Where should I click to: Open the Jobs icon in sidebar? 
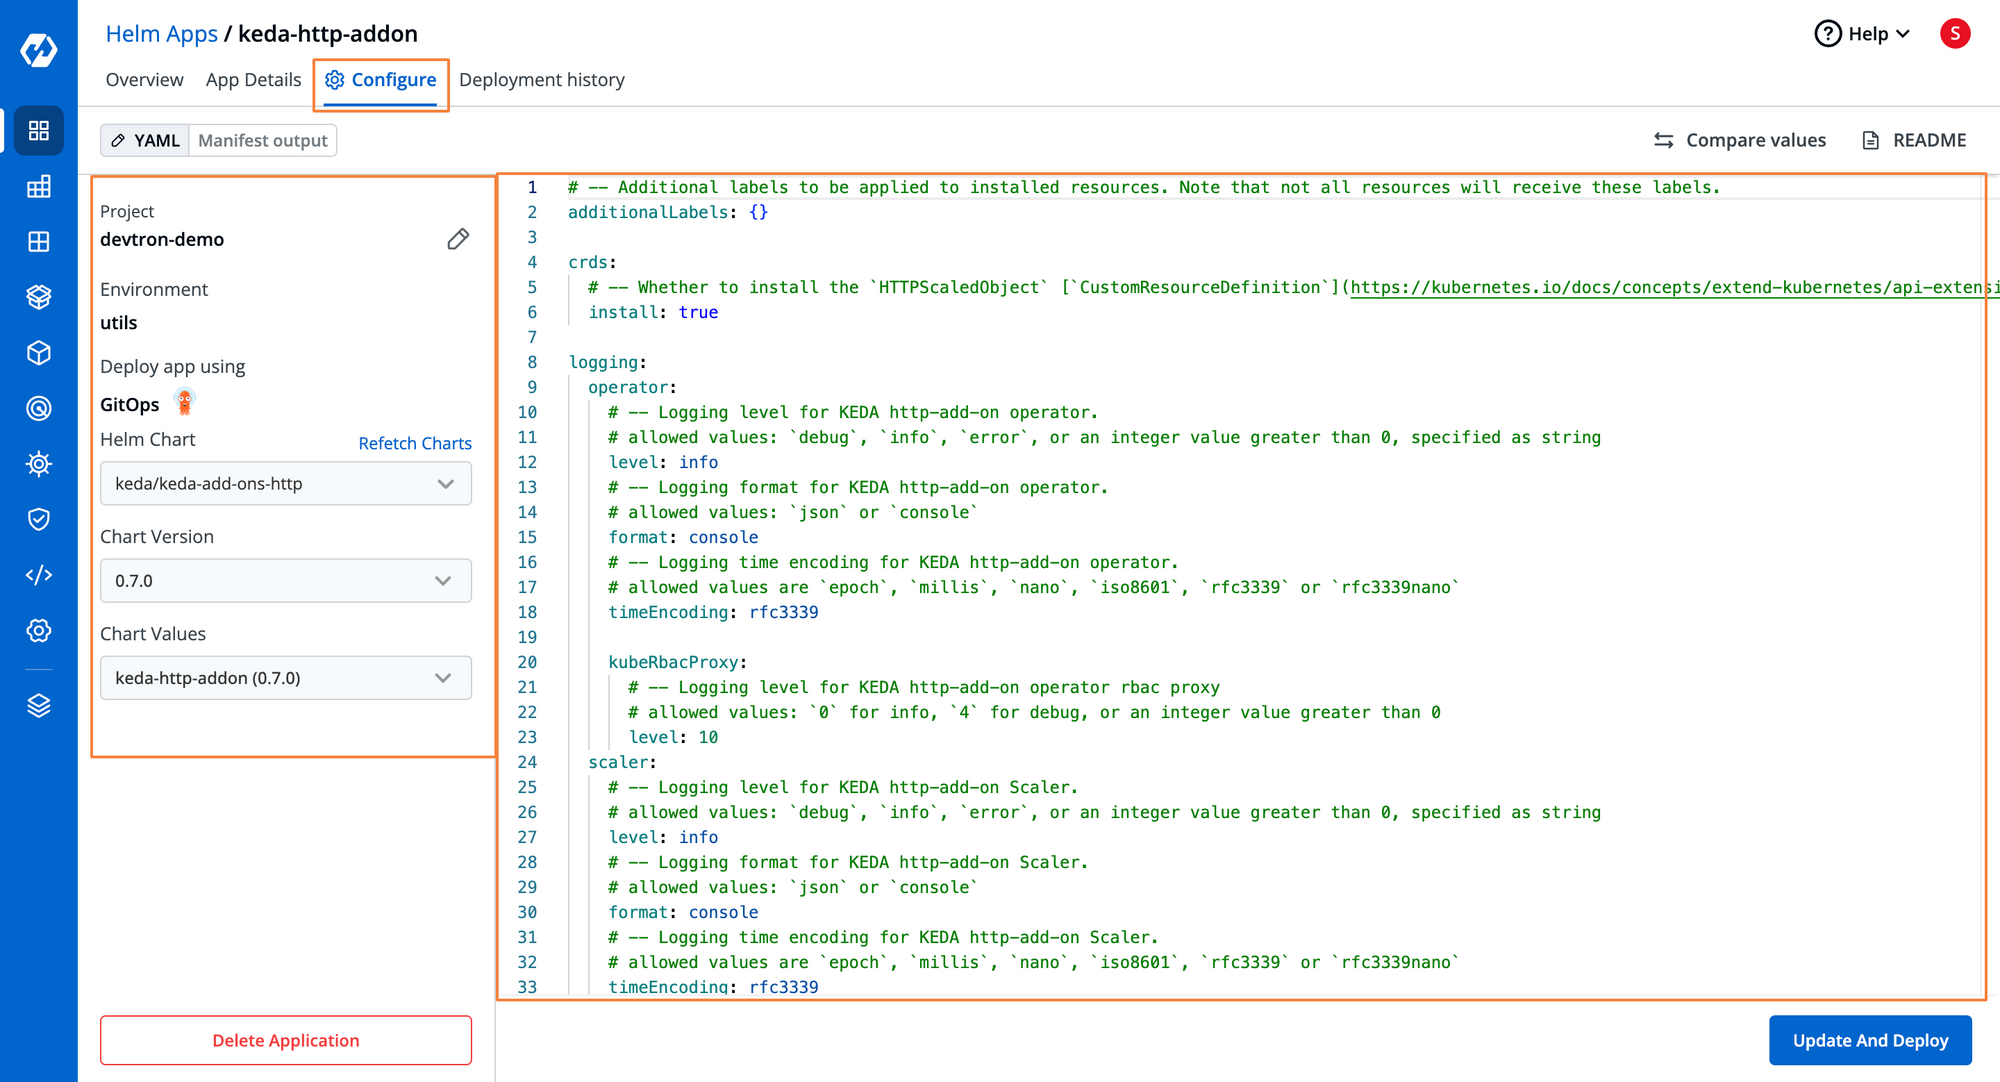[39, 187]
